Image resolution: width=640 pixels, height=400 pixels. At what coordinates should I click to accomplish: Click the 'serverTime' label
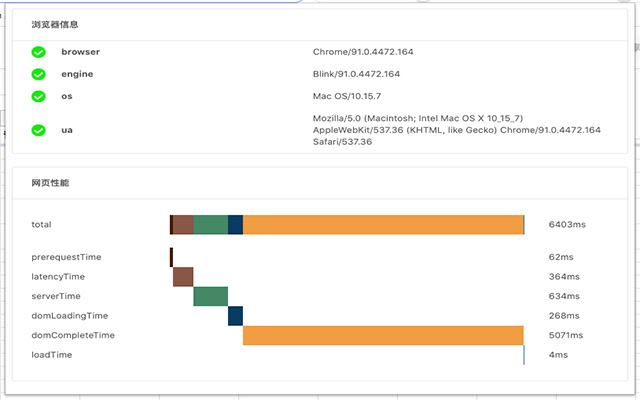pos(56,296)
